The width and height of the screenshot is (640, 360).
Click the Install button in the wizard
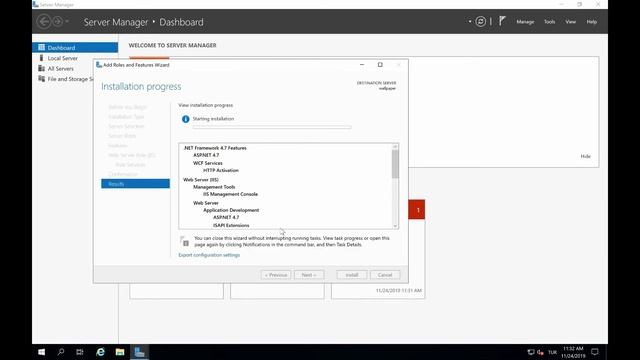(352, 275)
